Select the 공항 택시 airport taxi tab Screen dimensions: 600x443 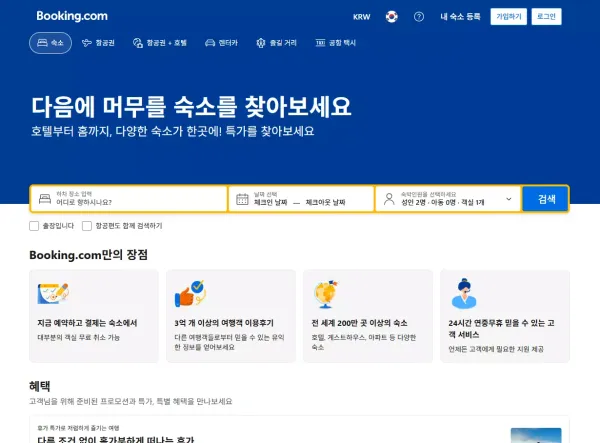(x=336, y=43)
